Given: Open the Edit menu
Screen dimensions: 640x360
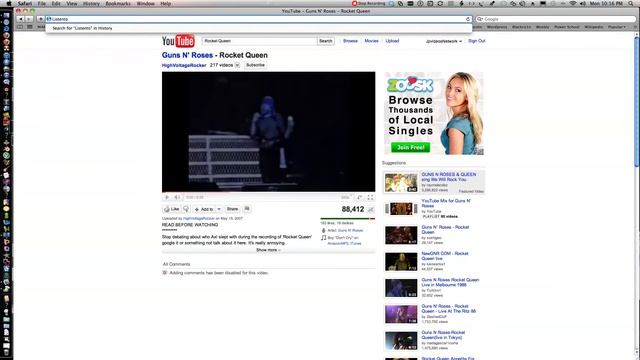Looking at the screenshot, I should 56,3.
